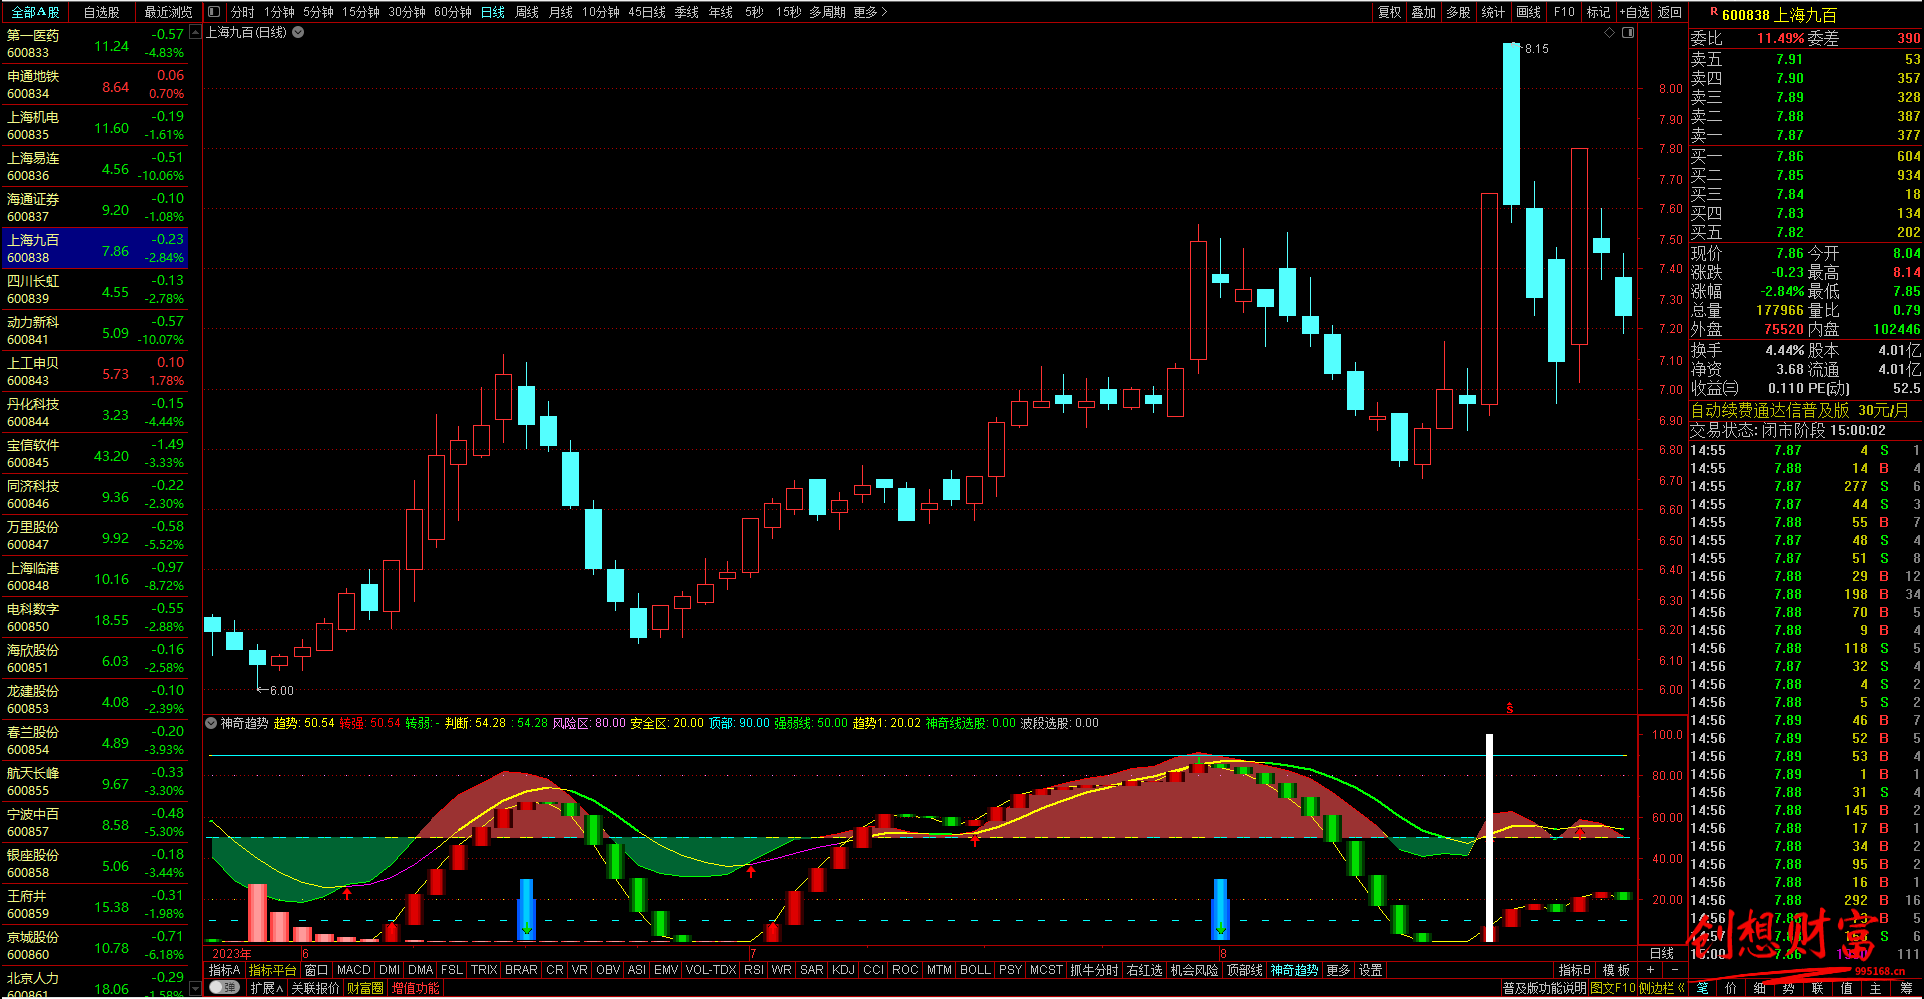Click the + zoom button near 模板

point(1650,970)
